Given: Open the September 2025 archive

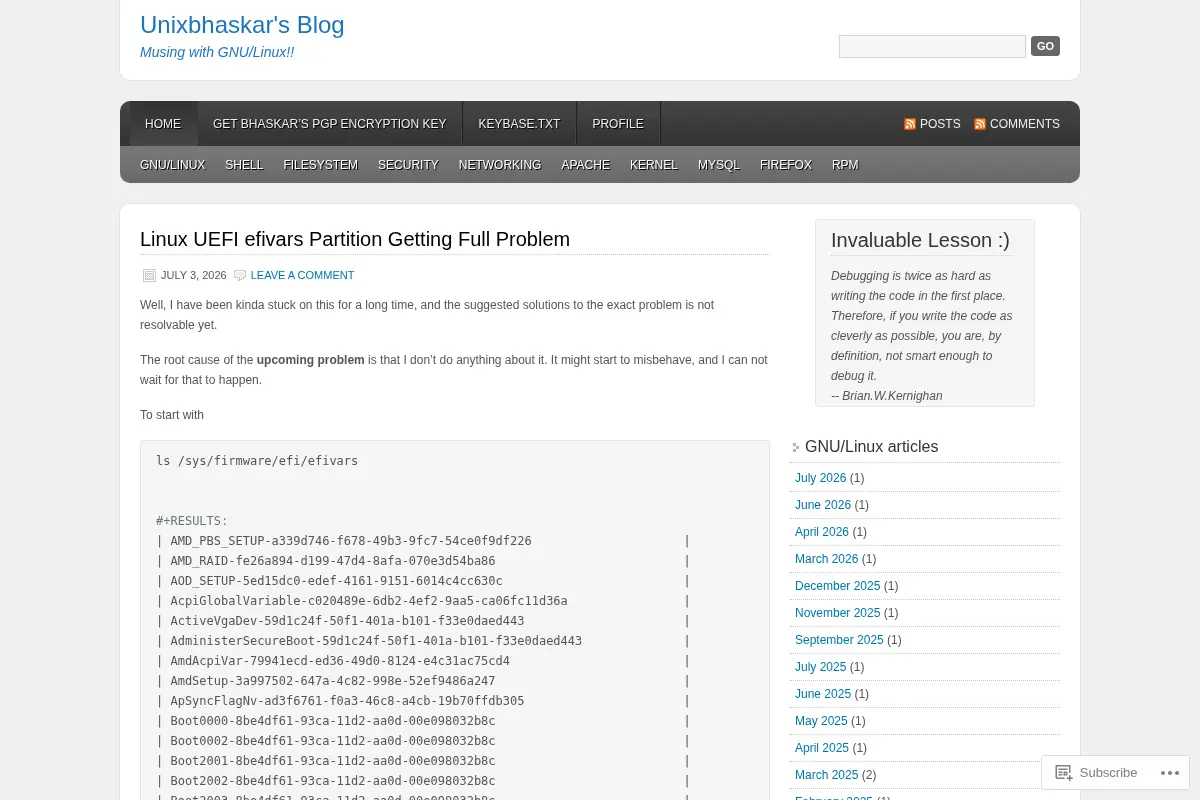Looking at the screenshot, I should (x=839, y=640).
